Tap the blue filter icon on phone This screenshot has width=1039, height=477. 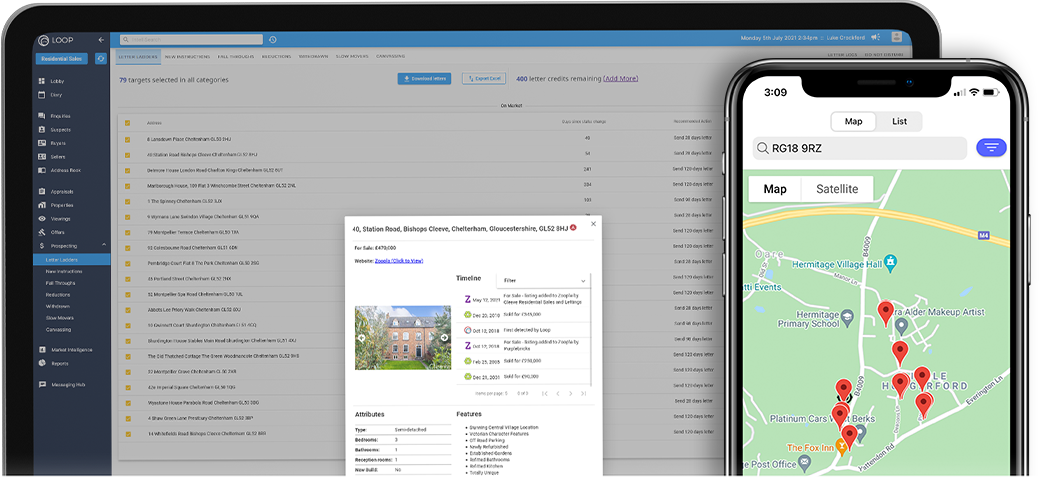(x=991, y=148)
